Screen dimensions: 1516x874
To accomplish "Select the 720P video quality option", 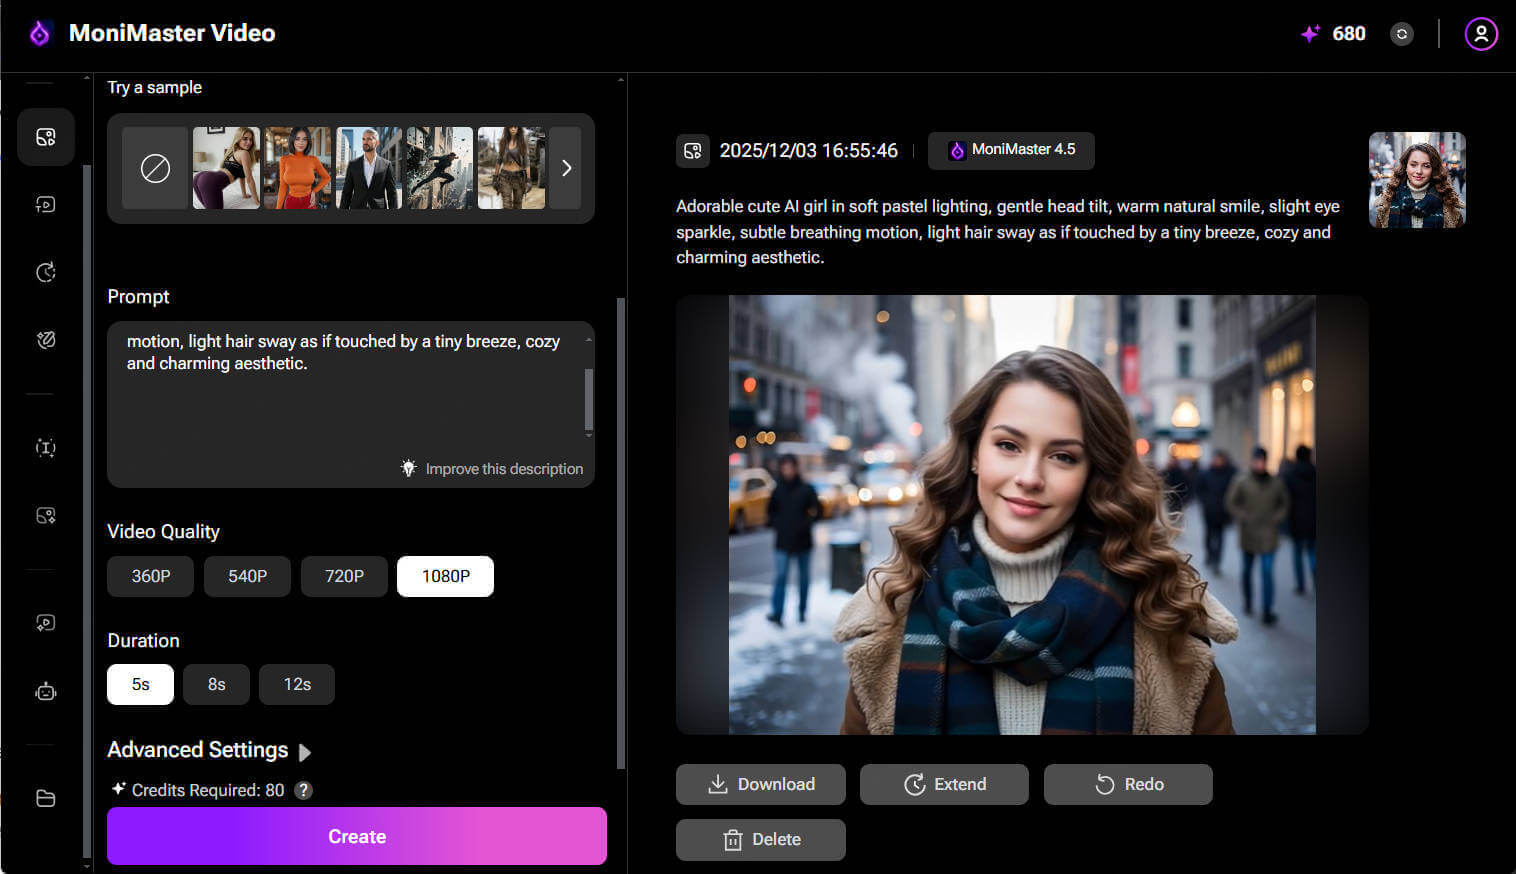I will click(x=344, y=576).
